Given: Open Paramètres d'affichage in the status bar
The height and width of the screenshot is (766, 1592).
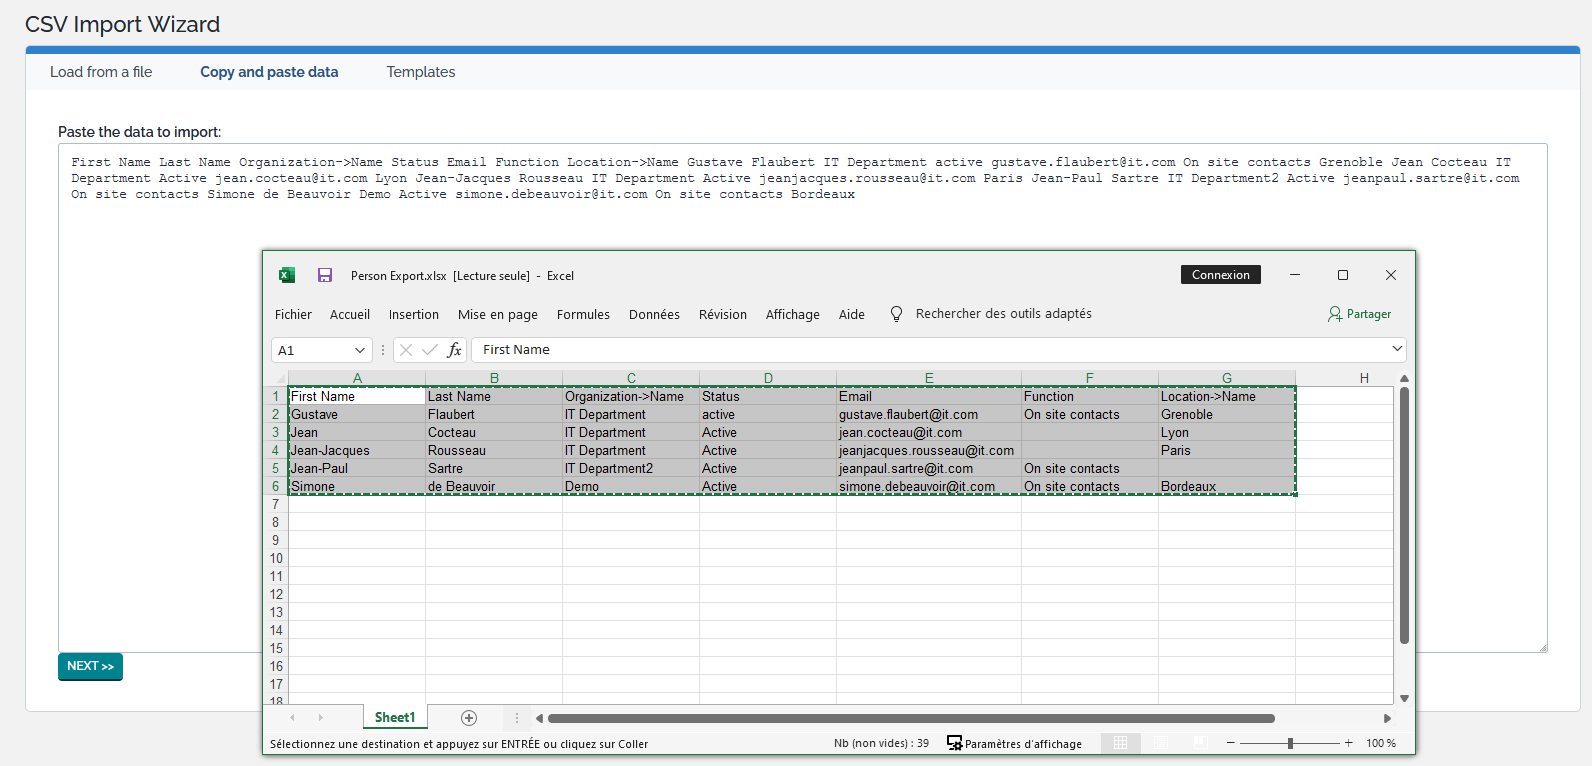Looking at the screenshot, I should pos(1014,744).
